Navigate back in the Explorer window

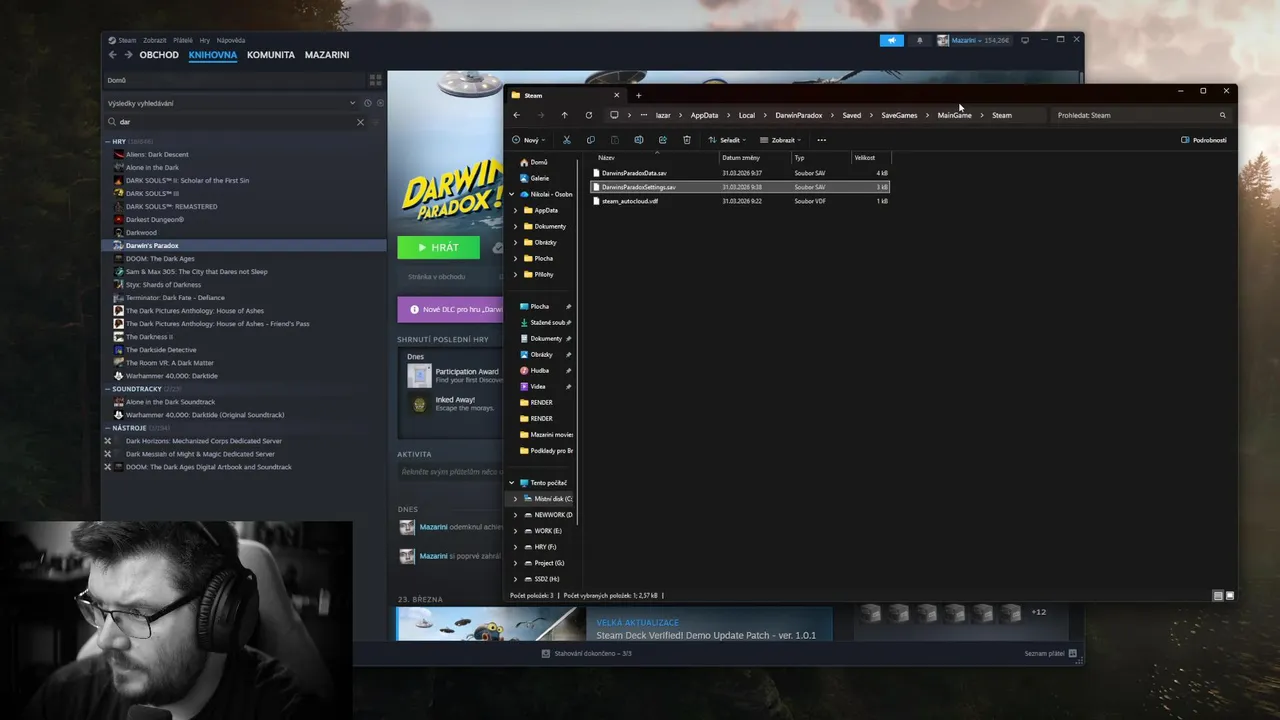coord(516,115)
